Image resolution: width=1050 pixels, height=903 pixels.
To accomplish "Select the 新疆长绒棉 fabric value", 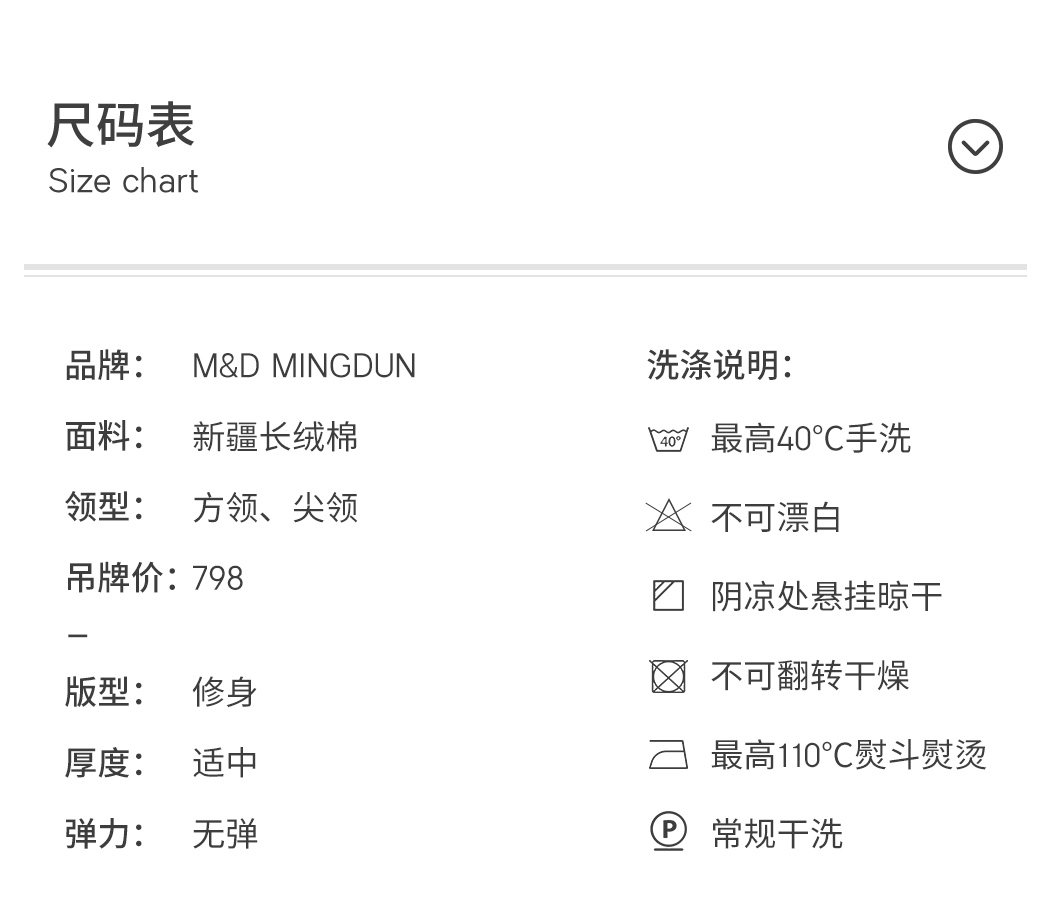I will (x=275, y=437).
